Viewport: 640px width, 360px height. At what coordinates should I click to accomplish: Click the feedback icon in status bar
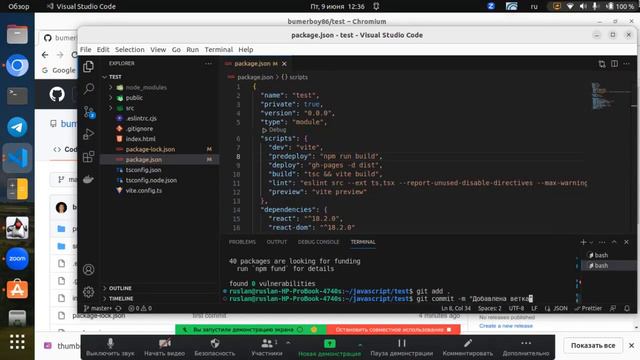click(x=613, y=308)
